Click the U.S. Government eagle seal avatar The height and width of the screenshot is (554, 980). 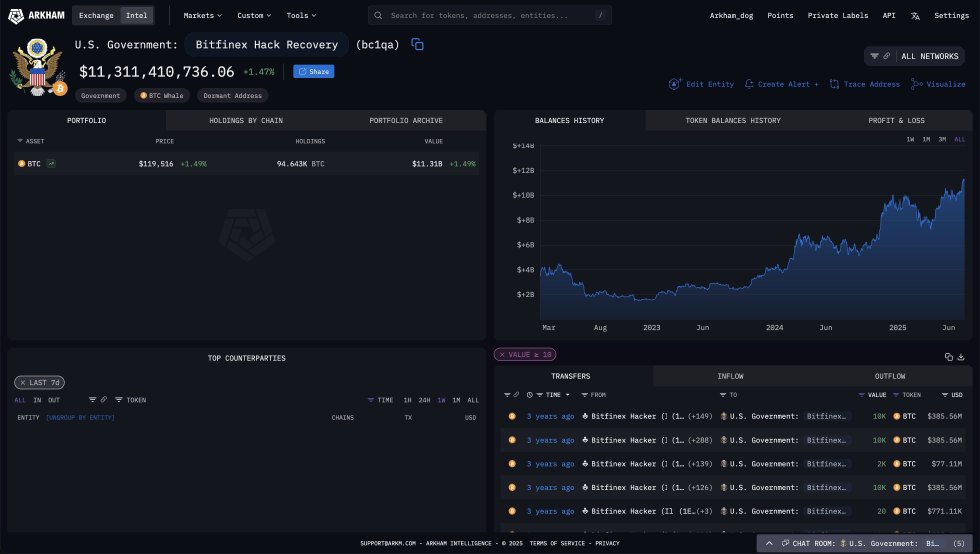pos(37,68)
